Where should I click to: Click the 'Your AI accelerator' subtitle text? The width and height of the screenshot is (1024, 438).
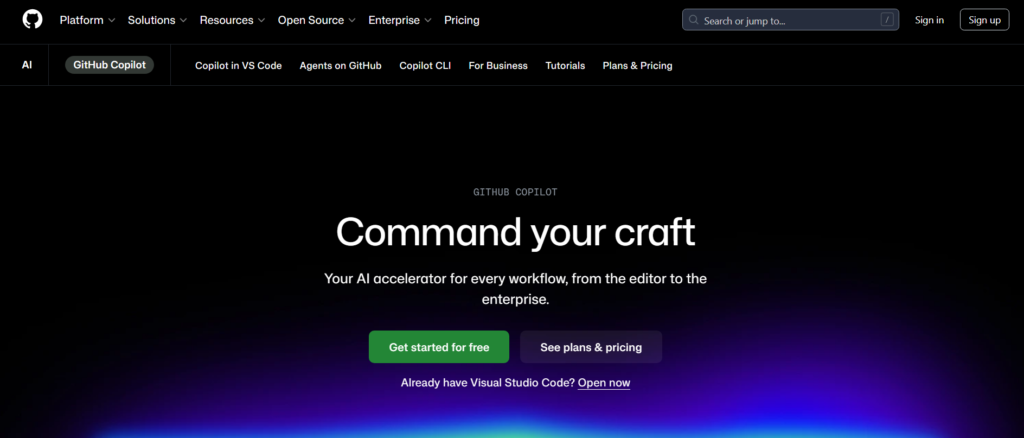pos(515,289)
